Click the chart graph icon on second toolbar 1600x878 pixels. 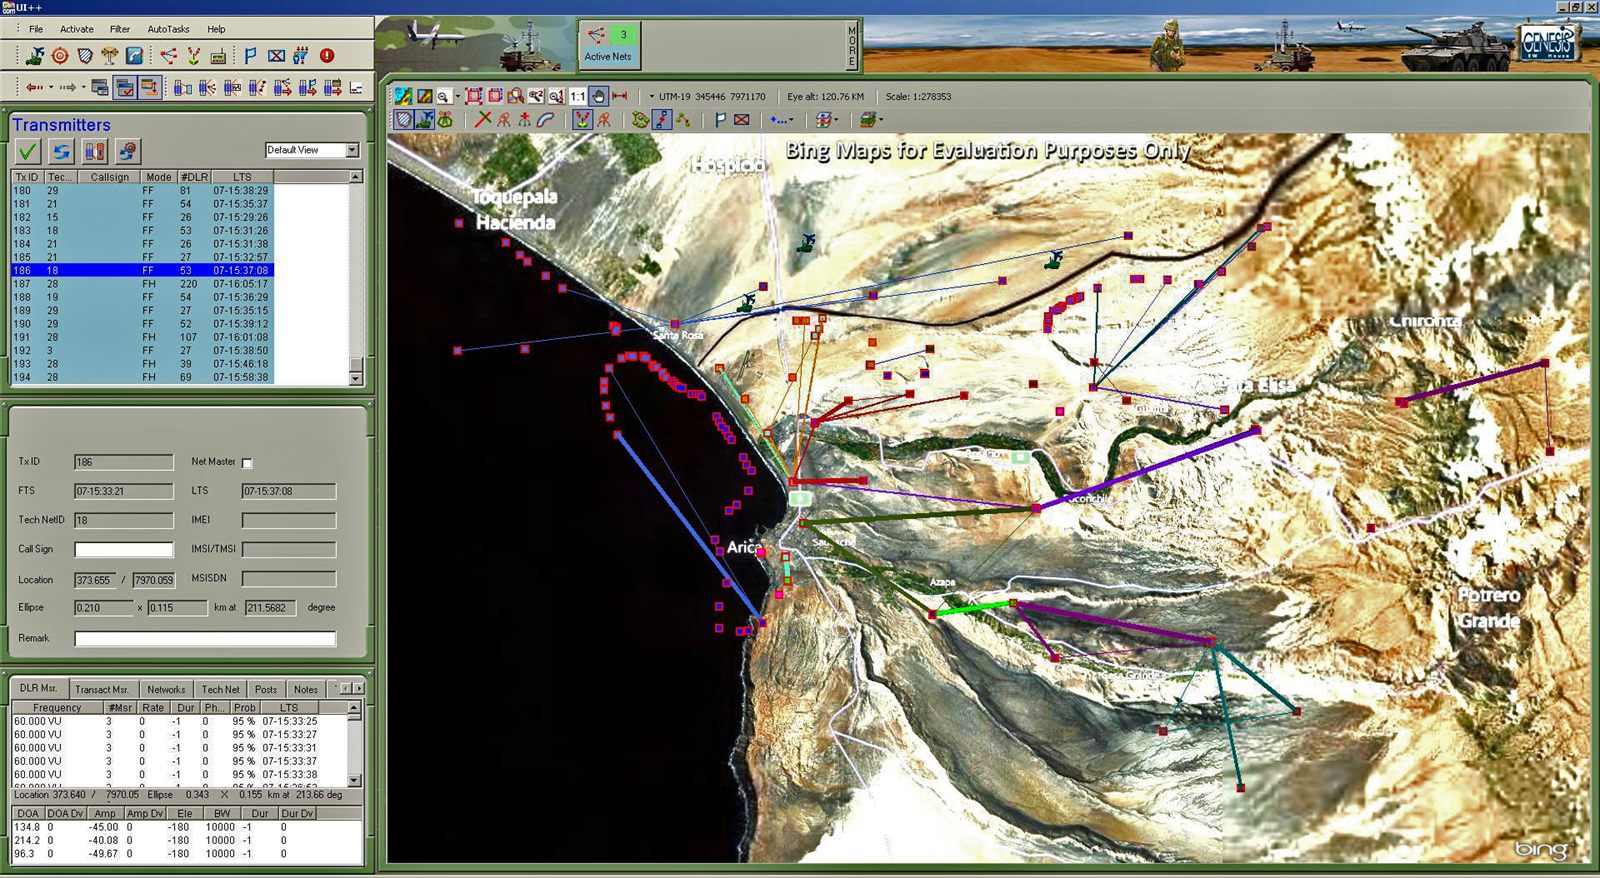[356, 88]
